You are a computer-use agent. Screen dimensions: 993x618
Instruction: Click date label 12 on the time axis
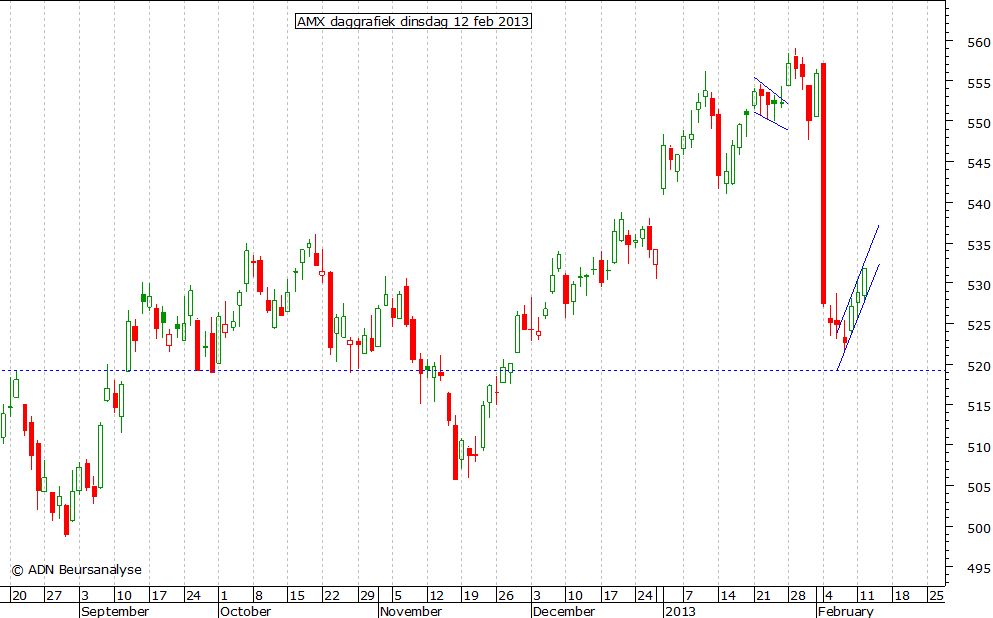[436, 595]
